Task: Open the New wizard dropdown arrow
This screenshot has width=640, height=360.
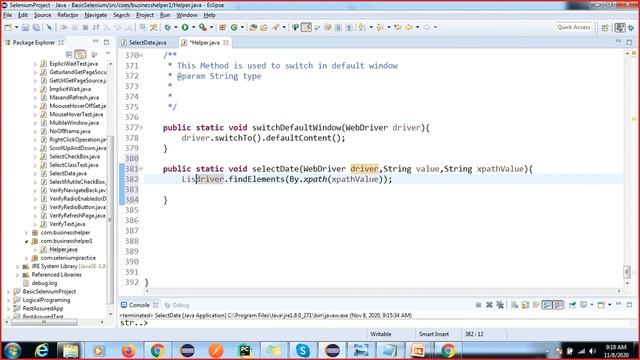Action: 16,27
